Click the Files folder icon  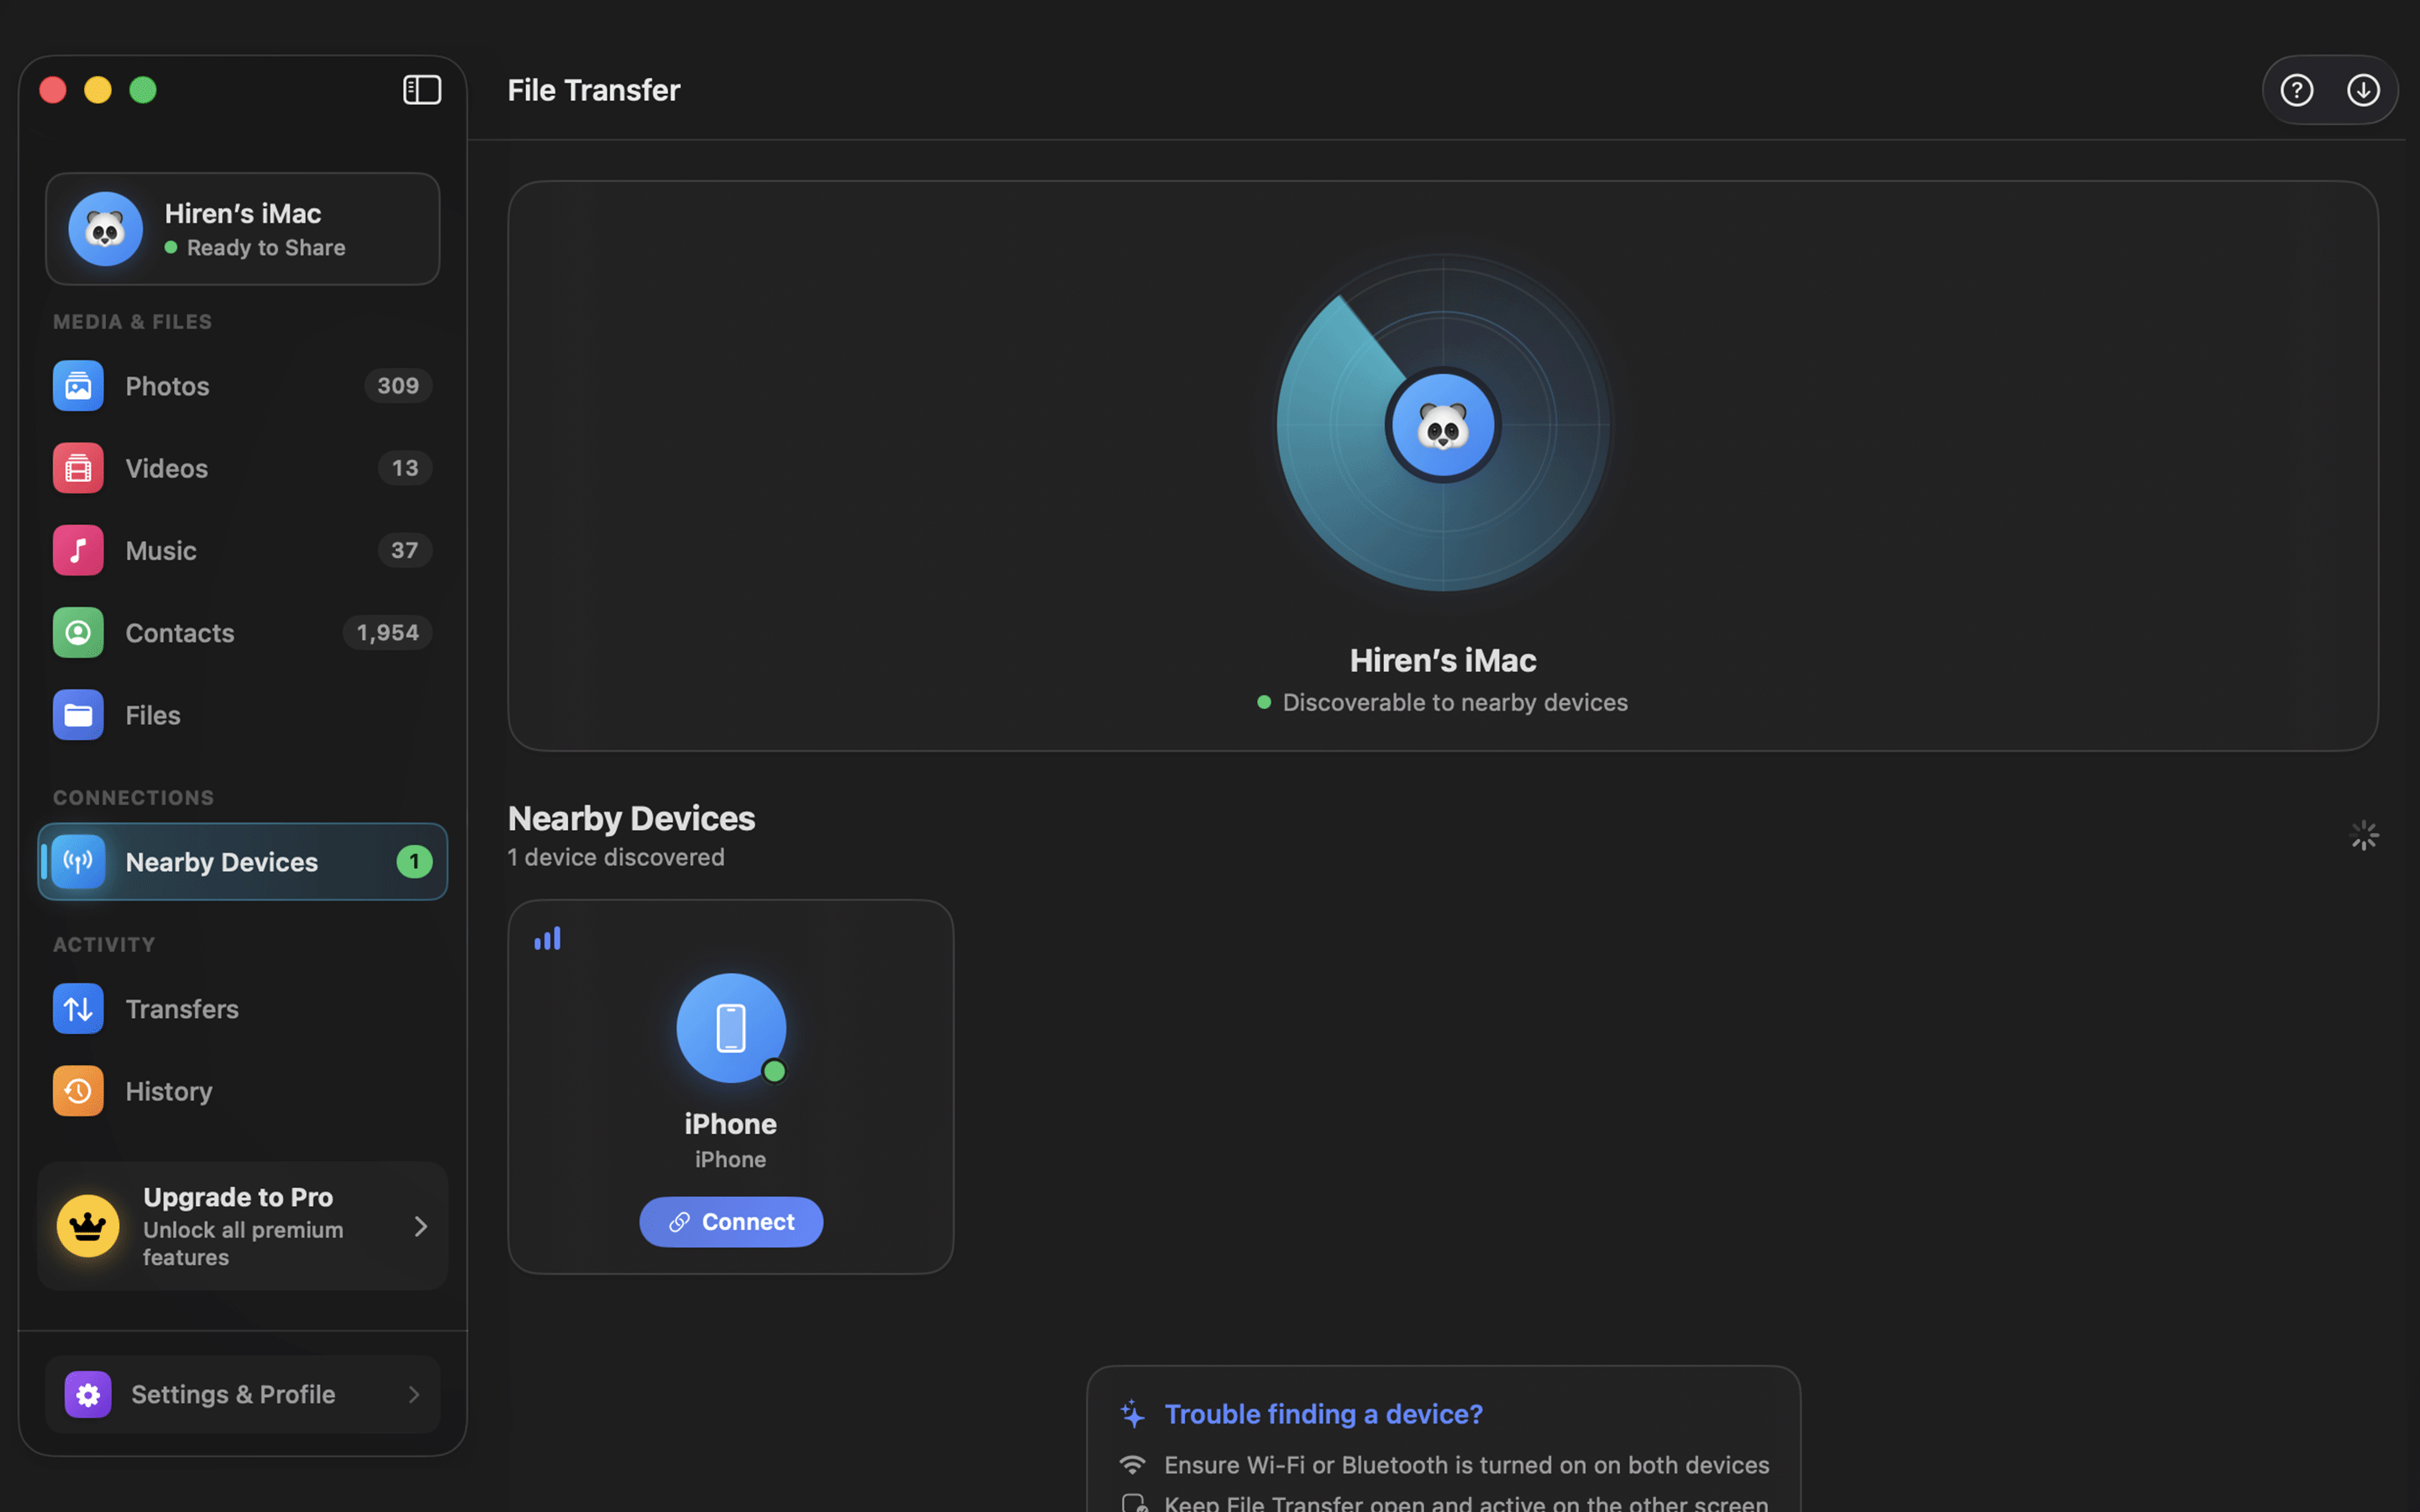78,715
